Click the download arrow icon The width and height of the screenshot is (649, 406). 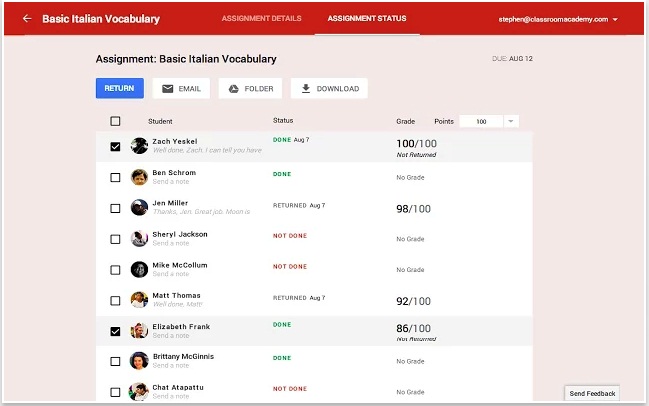pos(303,89)
